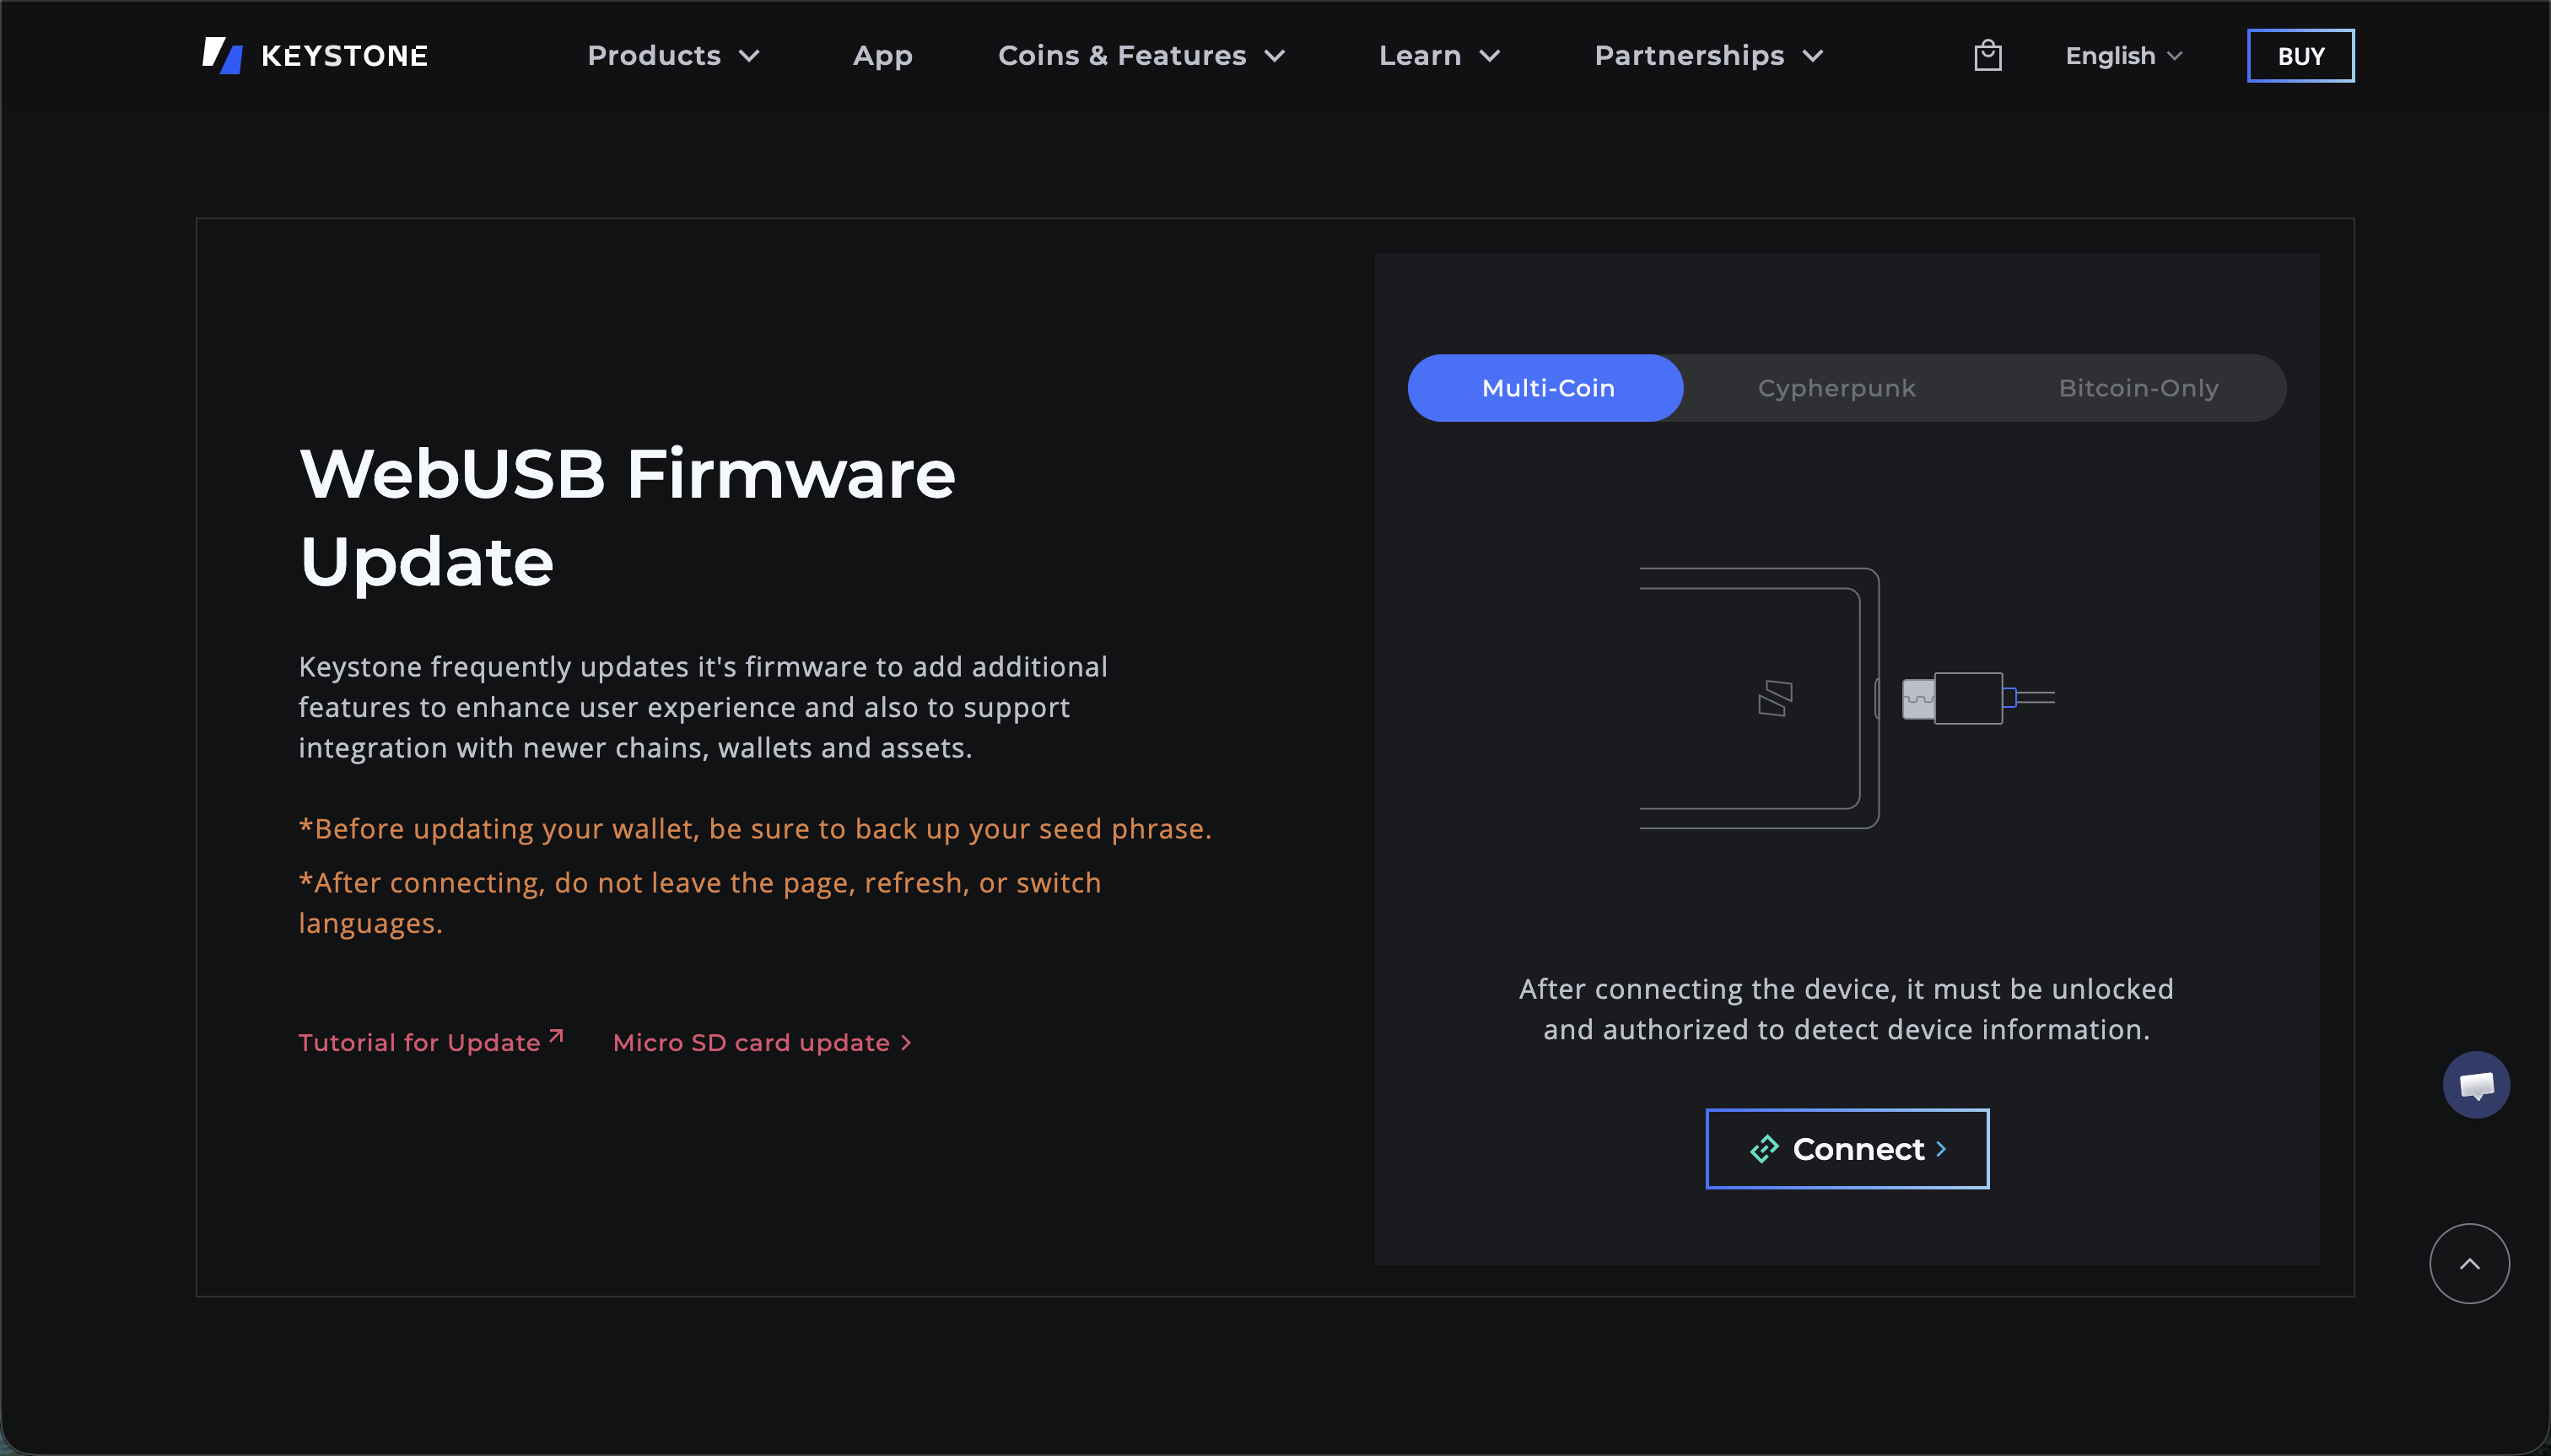Open the English language selector
The image size is (2551, 1456).
pos(2123,55)
